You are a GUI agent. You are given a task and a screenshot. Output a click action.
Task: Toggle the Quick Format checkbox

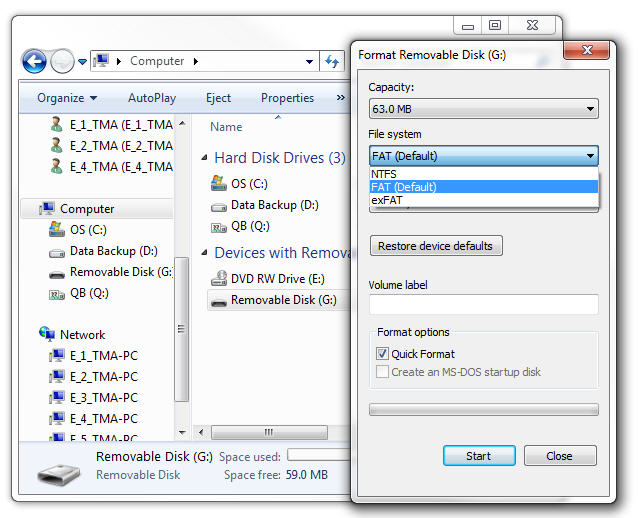(x=382, y=353)
